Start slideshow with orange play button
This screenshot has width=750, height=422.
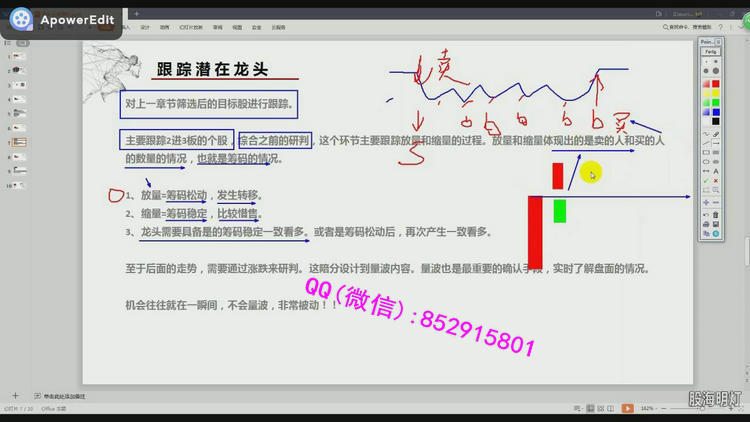627,408
